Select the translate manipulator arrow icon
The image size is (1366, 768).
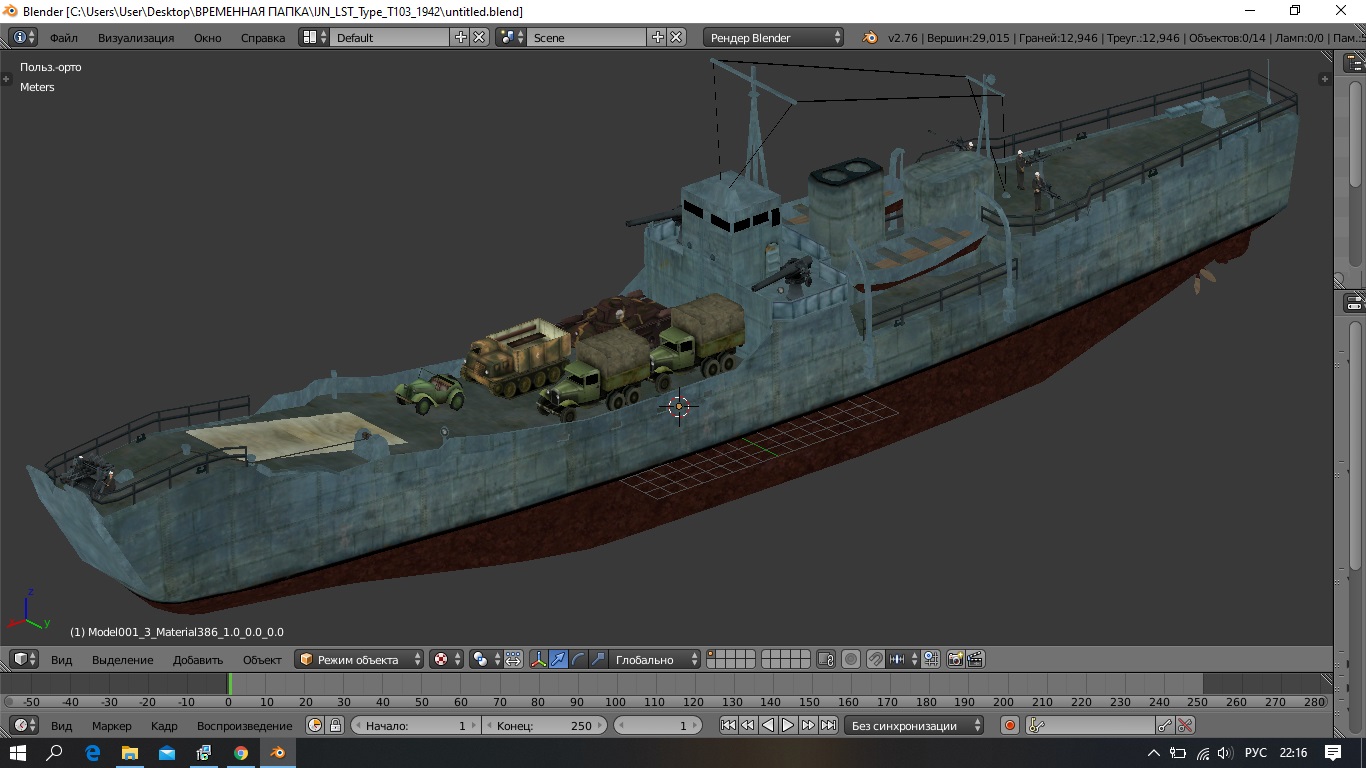pos(559,660)
